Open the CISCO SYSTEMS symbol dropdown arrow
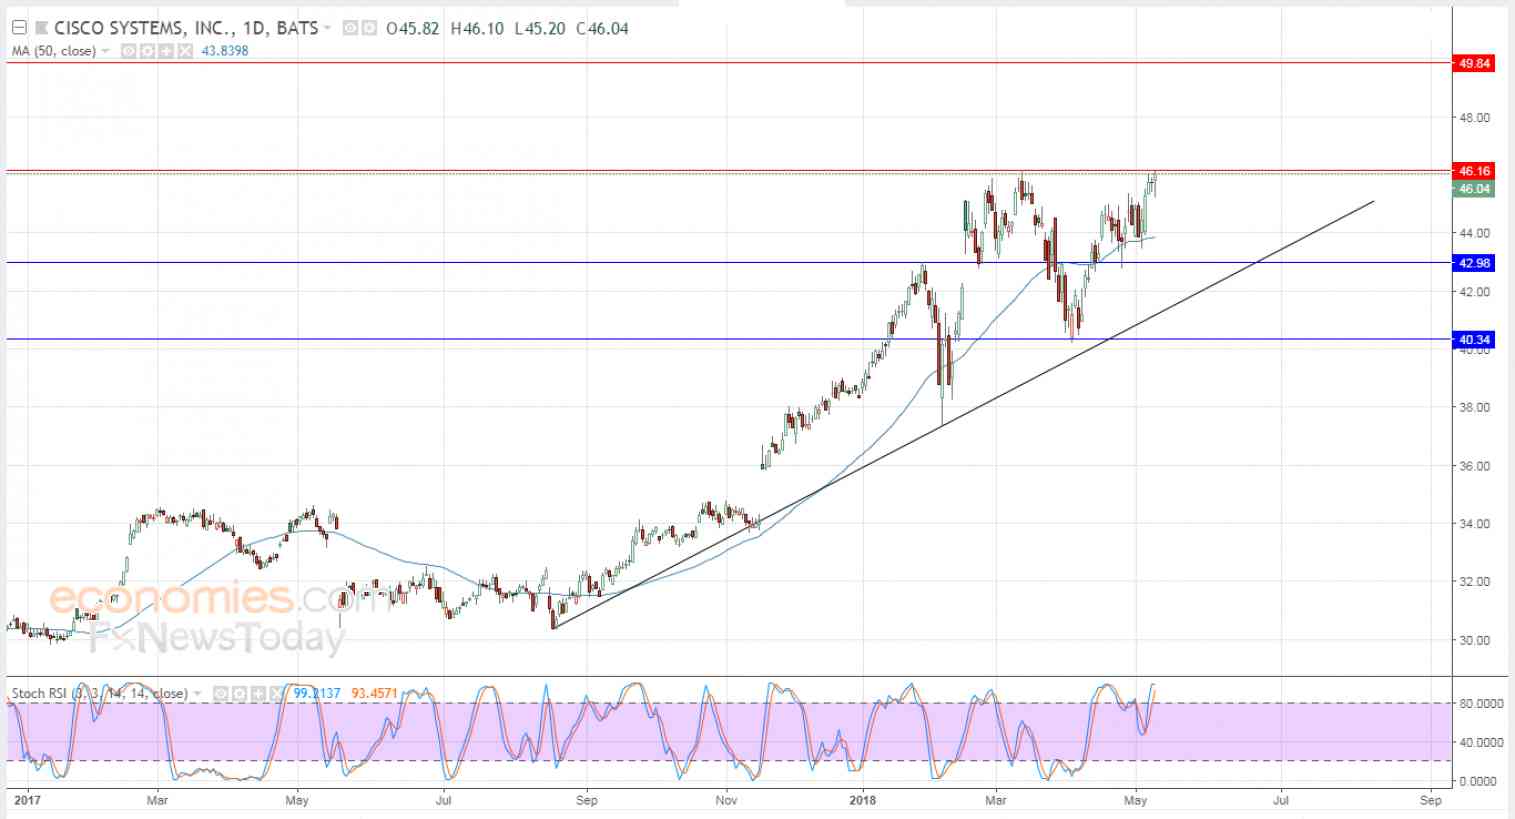1515x819 pixels. [x=327, y=28]
